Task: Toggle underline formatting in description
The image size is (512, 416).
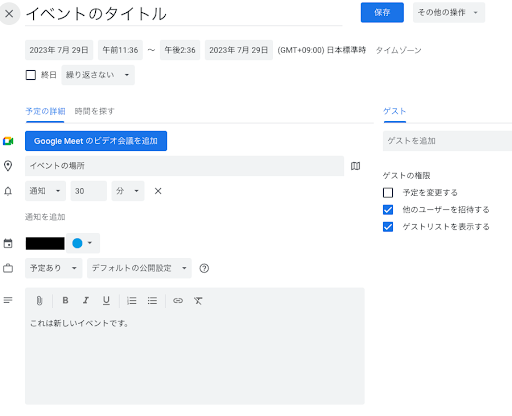Action: 106,301
